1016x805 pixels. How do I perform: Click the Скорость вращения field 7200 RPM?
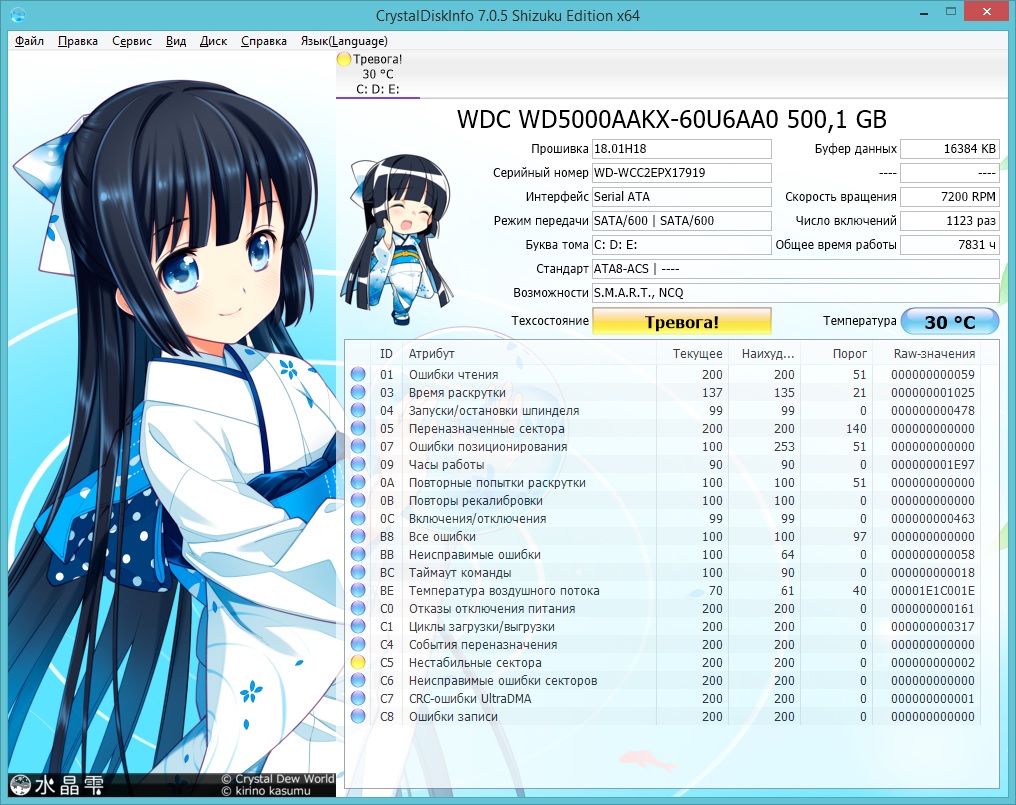[950, 196]
